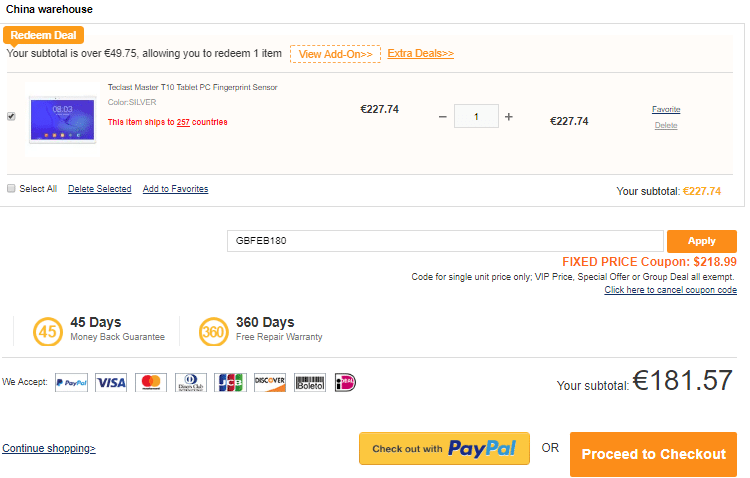Click the Boleto payment icon
This screenshot has height=478, width=750.
[x=310, y=382]
